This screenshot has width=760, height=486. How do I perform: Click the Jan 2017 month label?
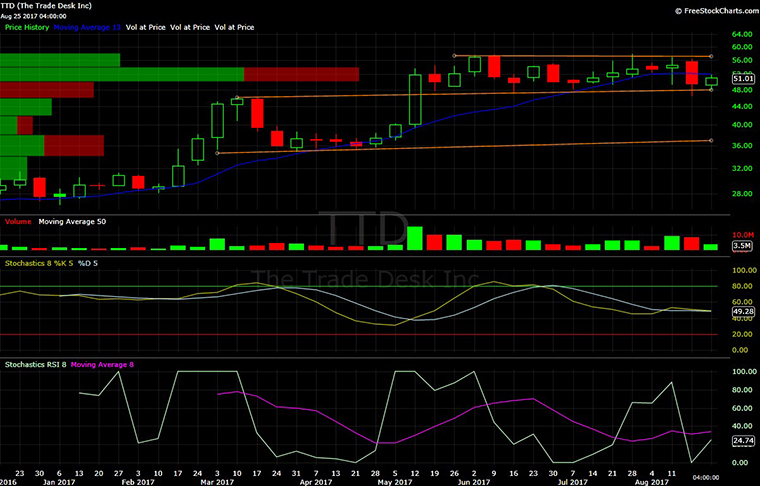point(59,482)
